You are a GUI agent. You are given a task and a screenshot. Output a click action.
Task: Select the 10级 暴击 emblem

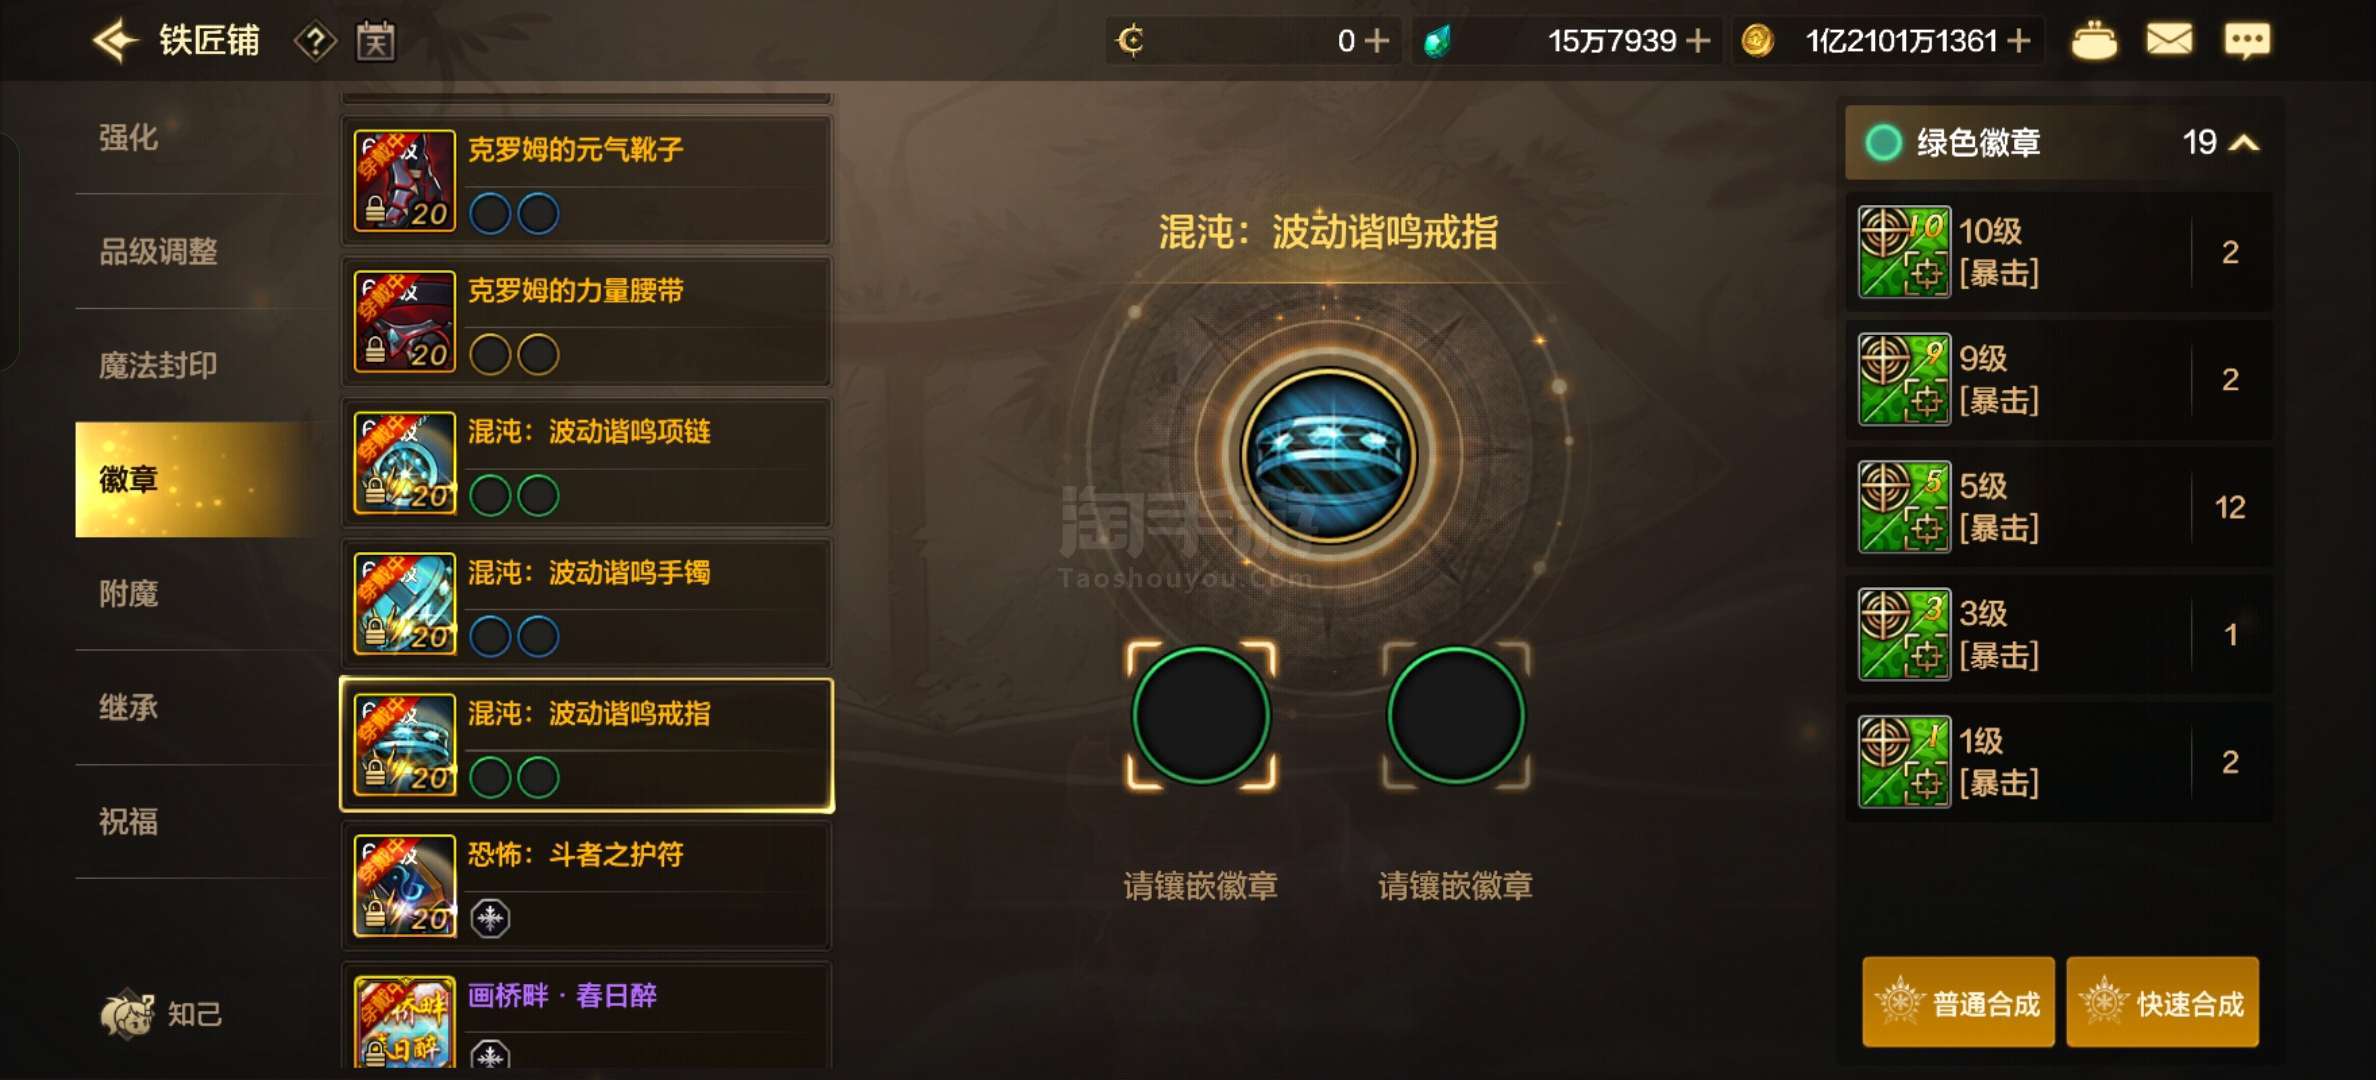(x=2059, y=252)
